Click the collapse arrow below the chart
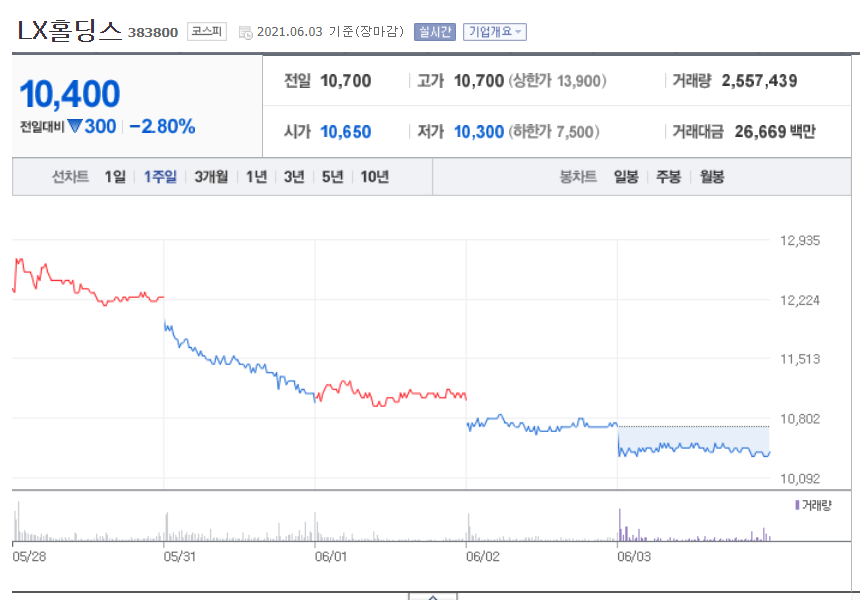Image resolution: width=860 pixels, height=600 pixels. [x=433, y=597]
